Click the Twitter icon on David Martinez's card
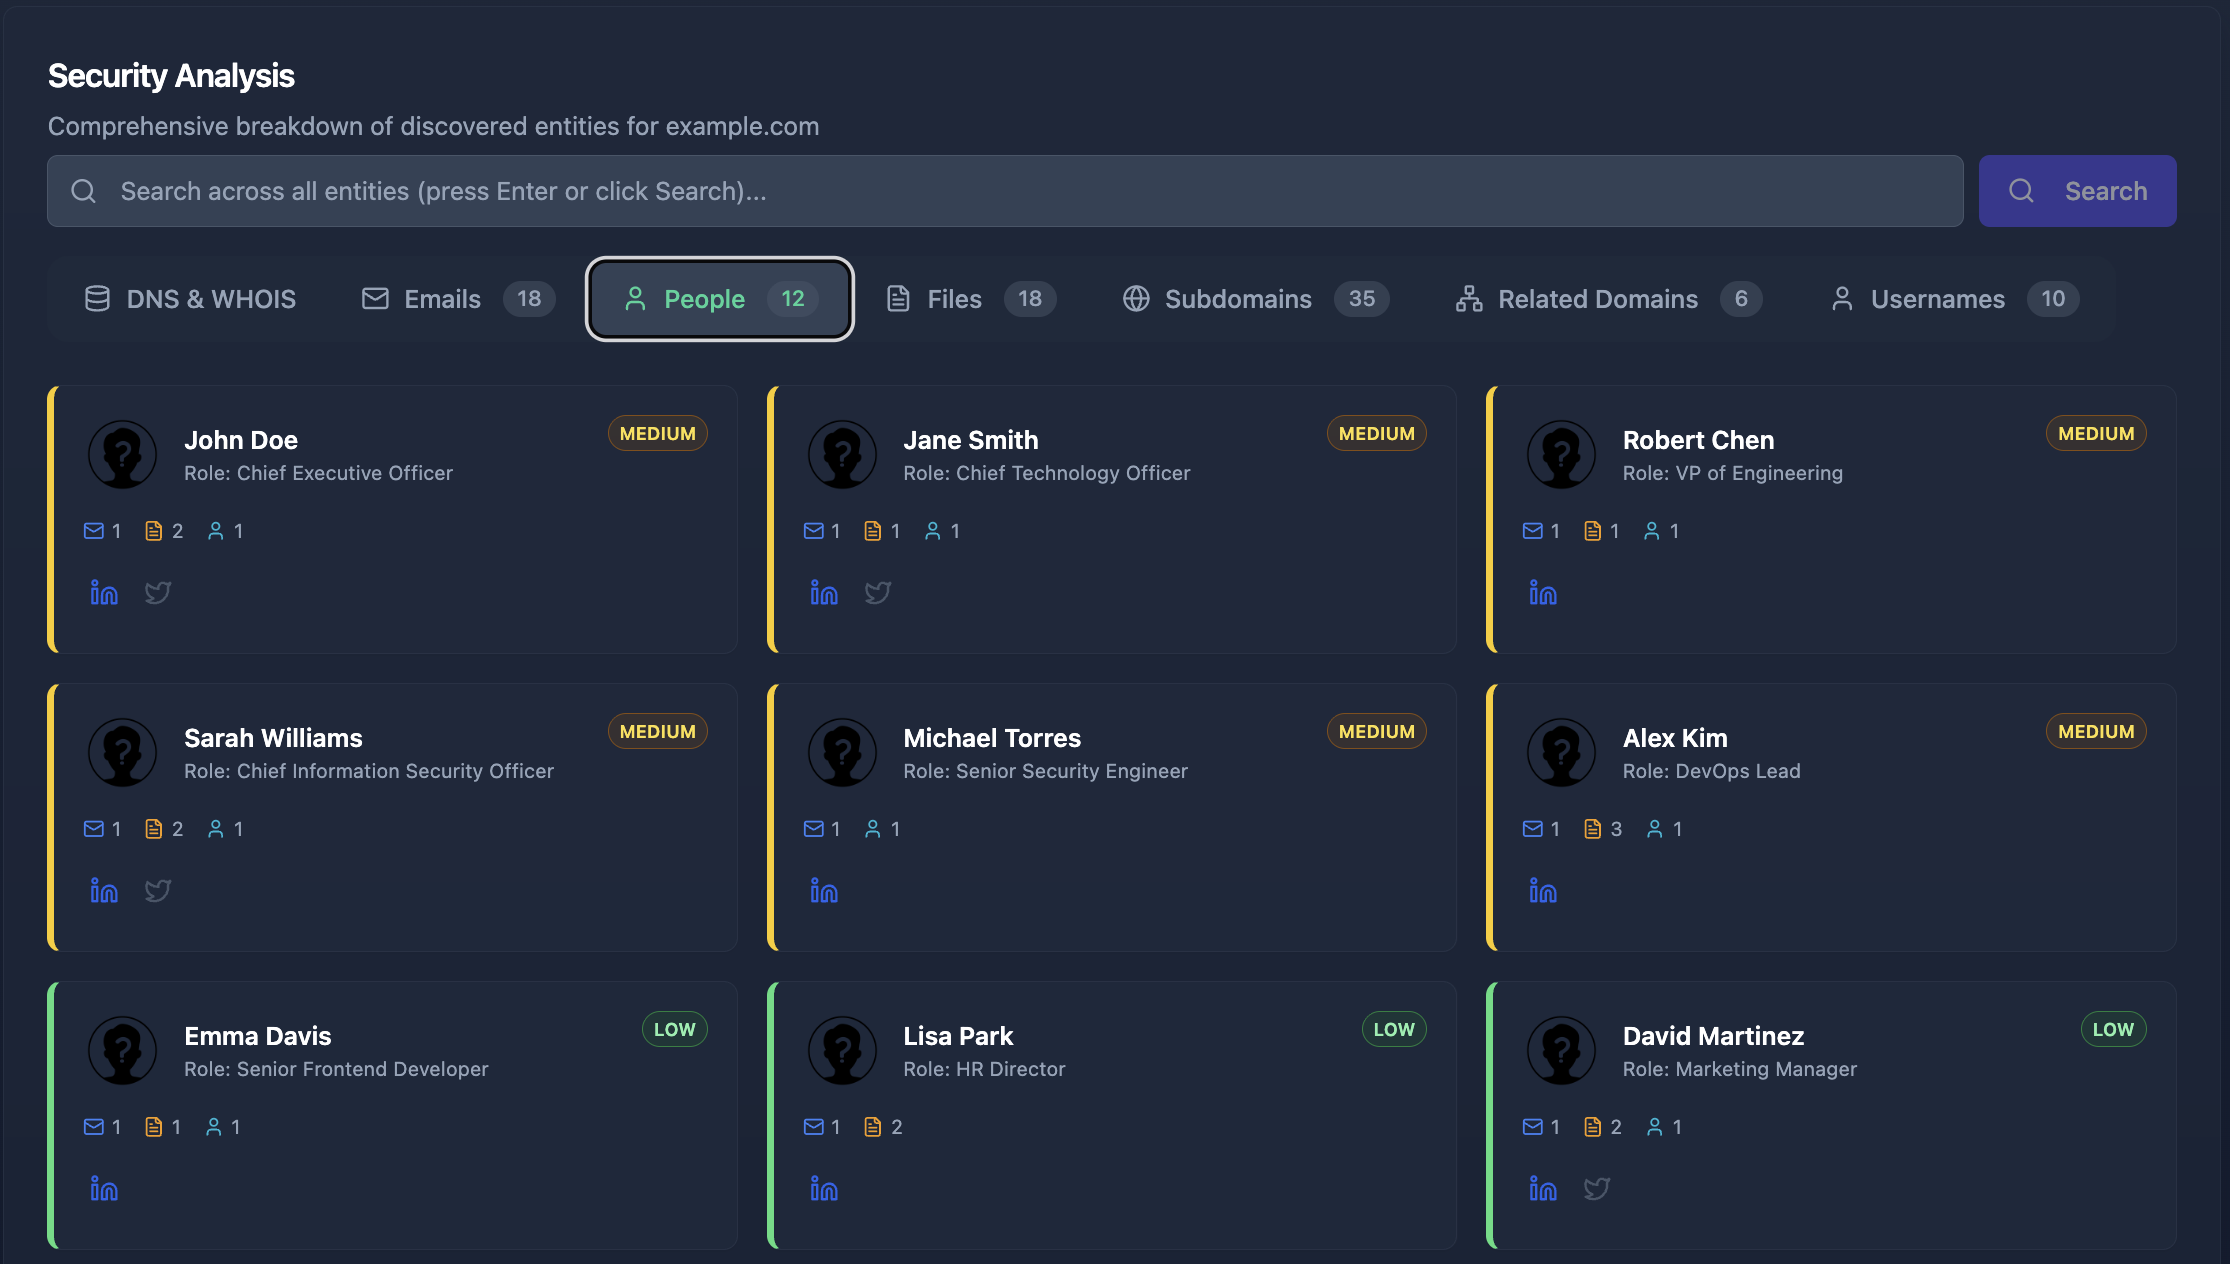 (1597, 1189)
